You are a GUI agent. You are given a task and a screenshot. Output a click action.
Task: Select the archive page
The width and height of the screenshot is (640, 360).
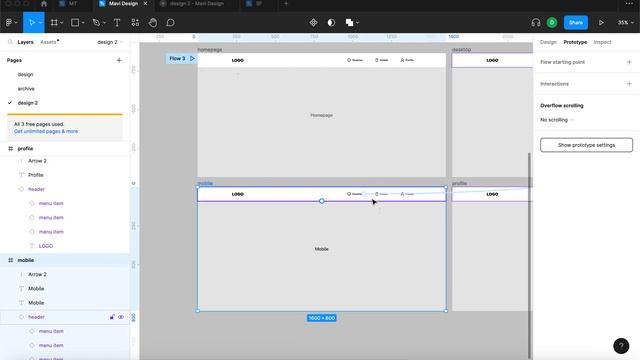point(26,89)
